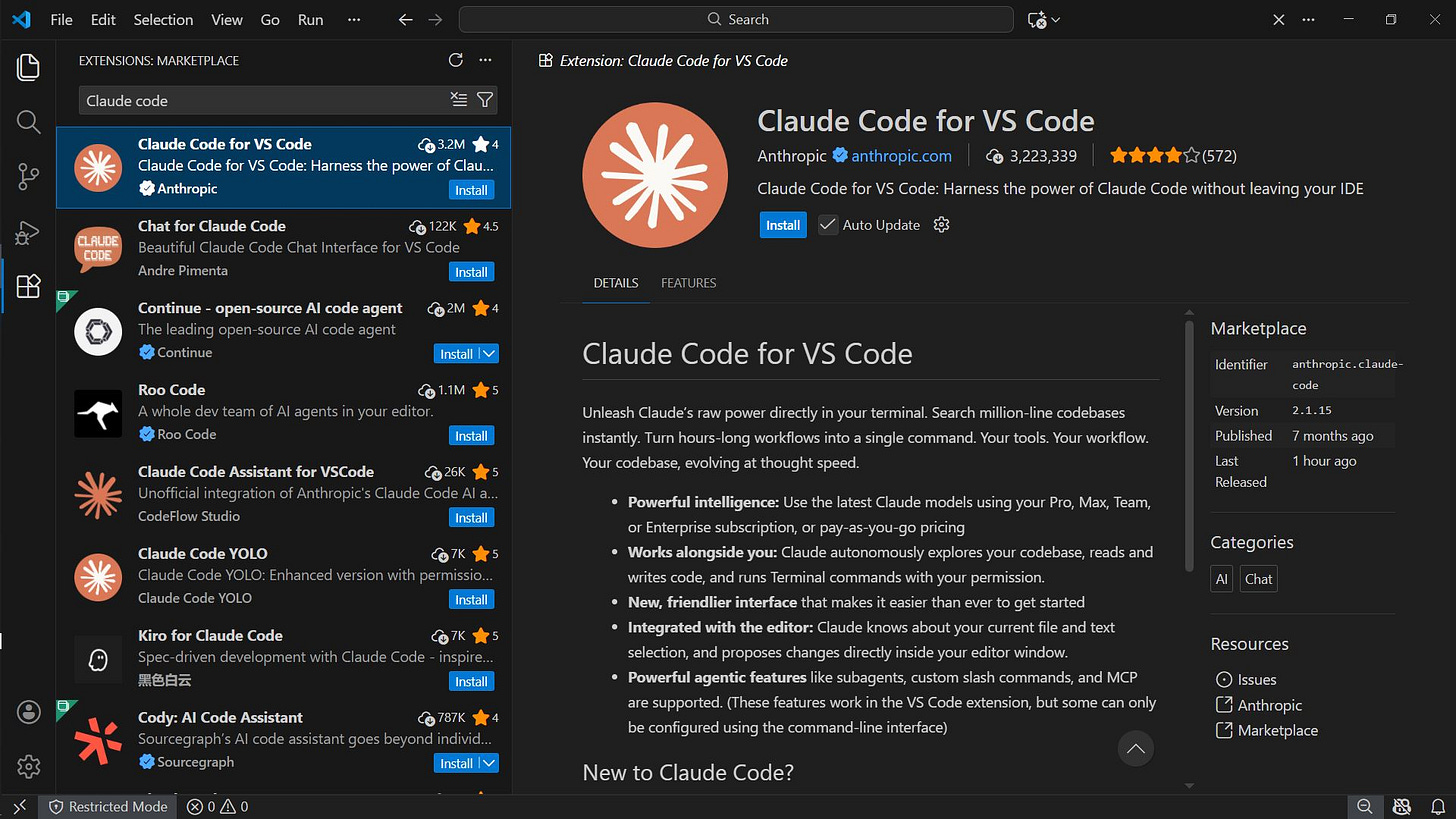
Task: Select Kiro for Claude Code list entry
Action: click(x=284, y=658)
